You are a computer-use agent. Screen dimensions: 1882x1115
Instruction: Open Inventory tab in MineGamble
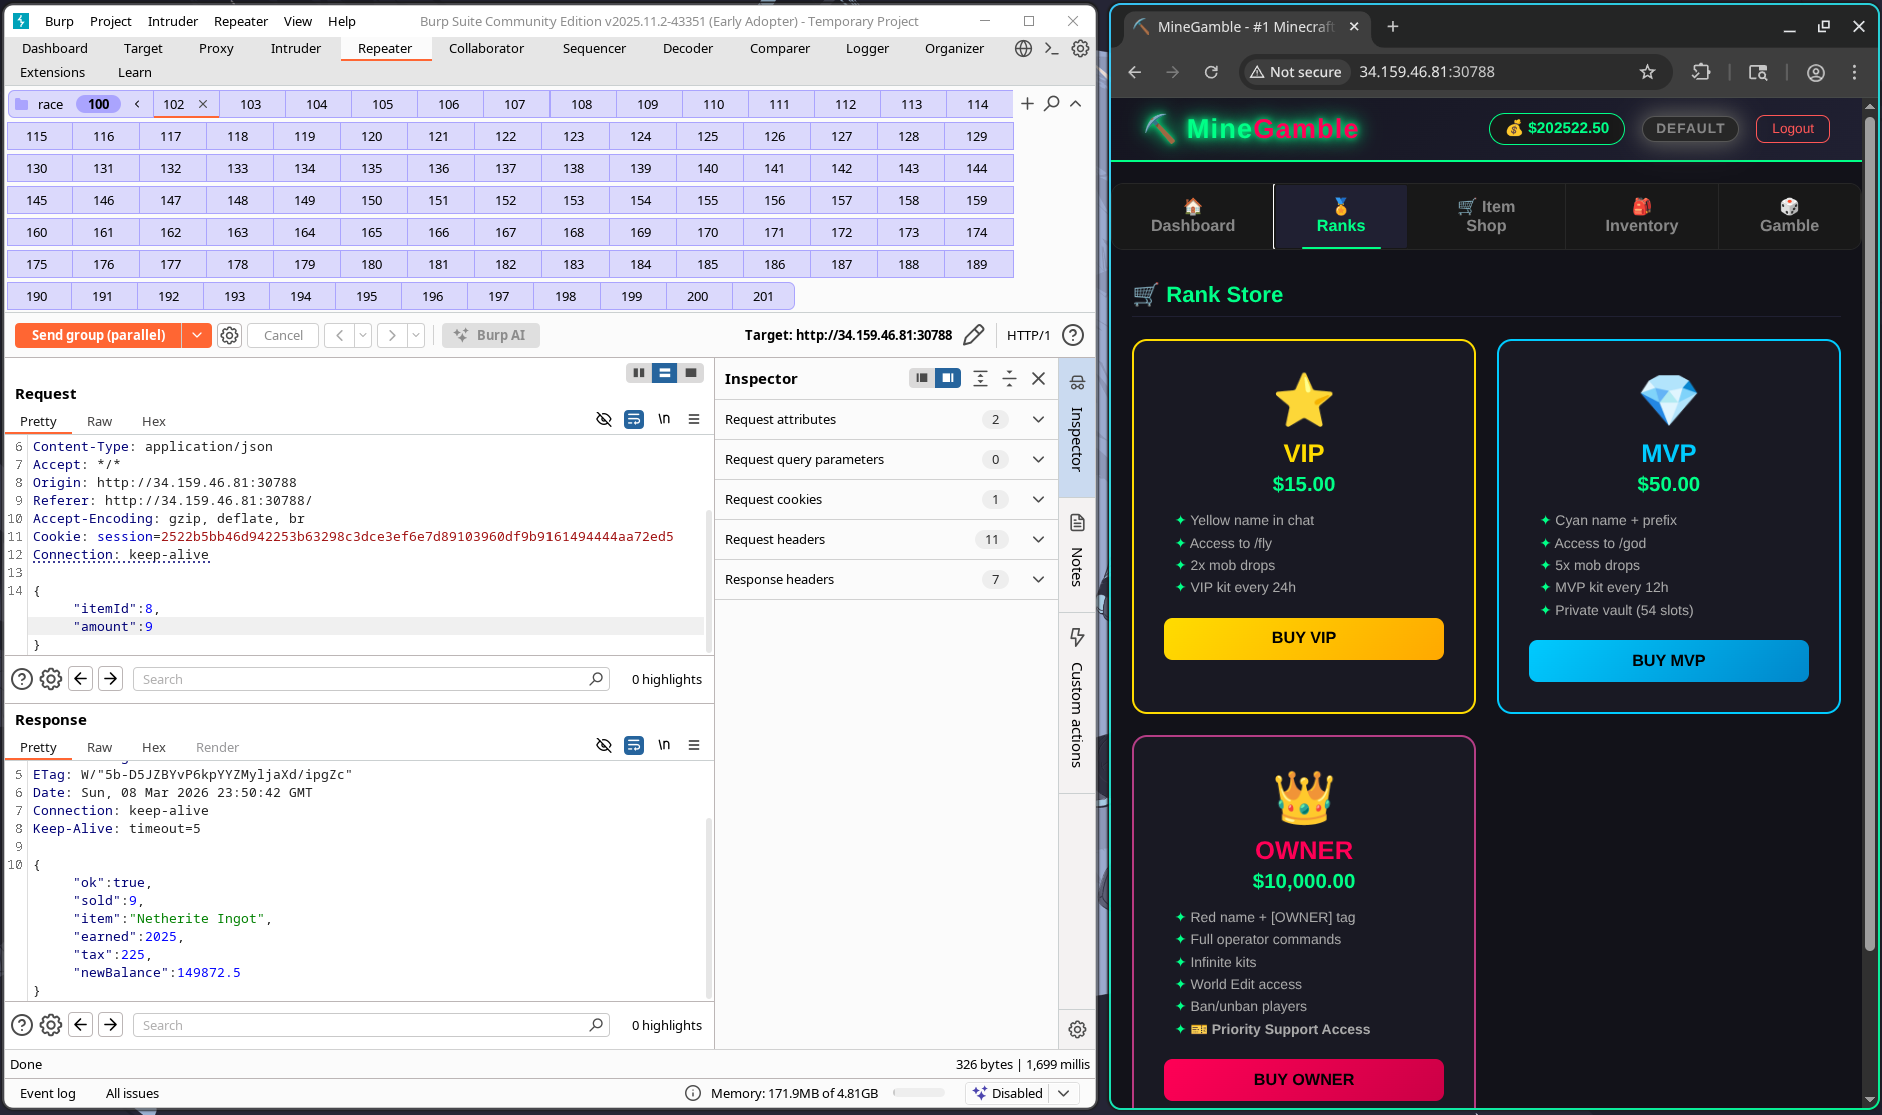[1641, 216]
